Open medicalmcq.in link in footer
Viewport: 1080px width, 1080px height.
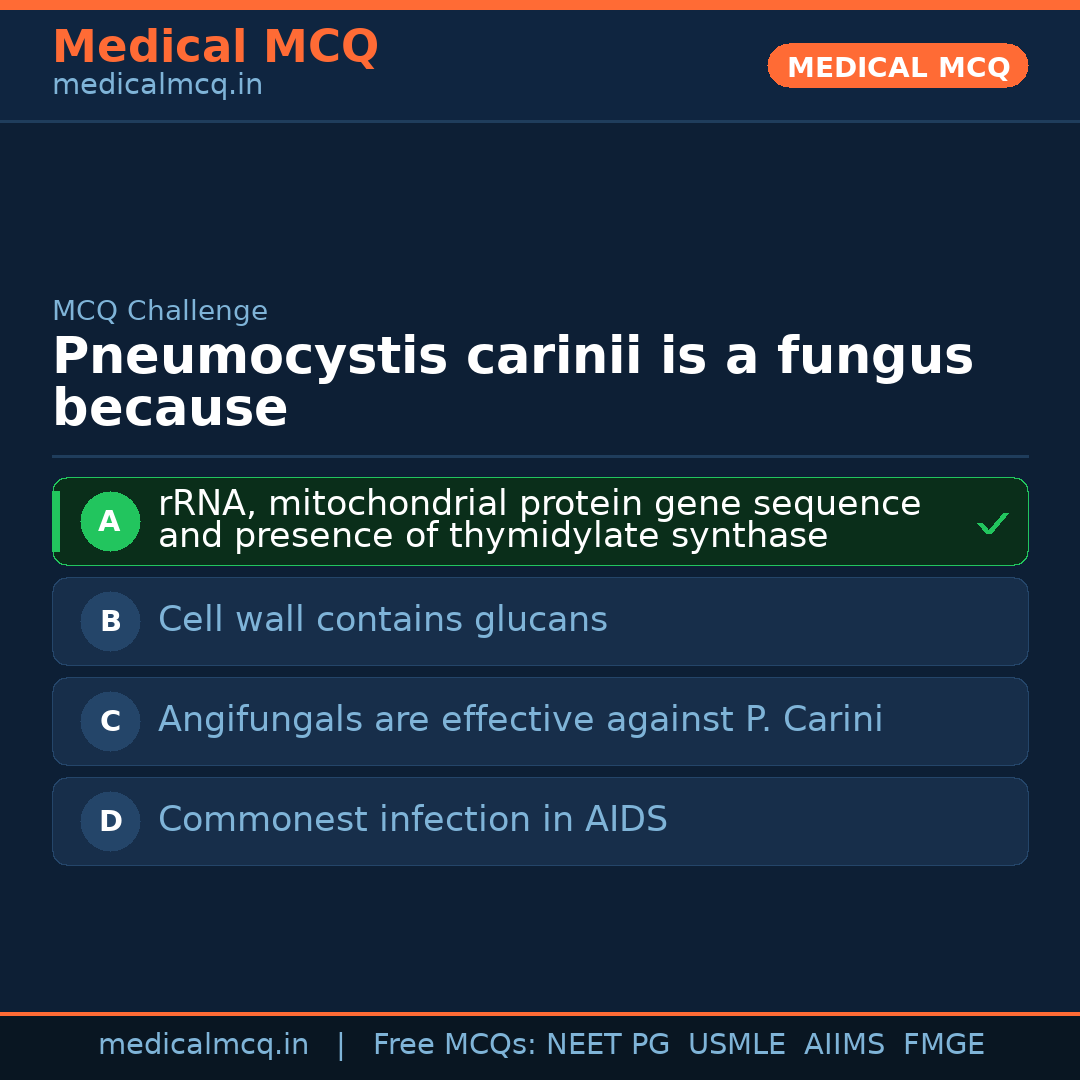tap(203, 1045)
